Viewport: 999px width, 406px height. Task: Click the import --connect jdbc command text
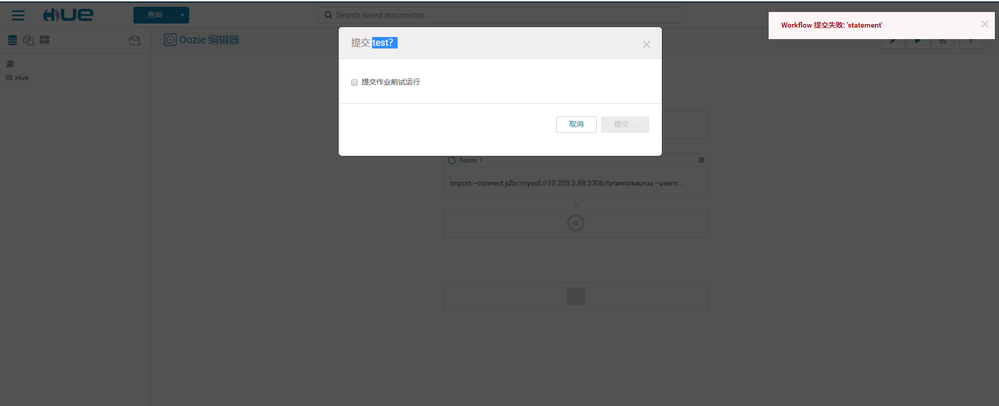[566, 183]
